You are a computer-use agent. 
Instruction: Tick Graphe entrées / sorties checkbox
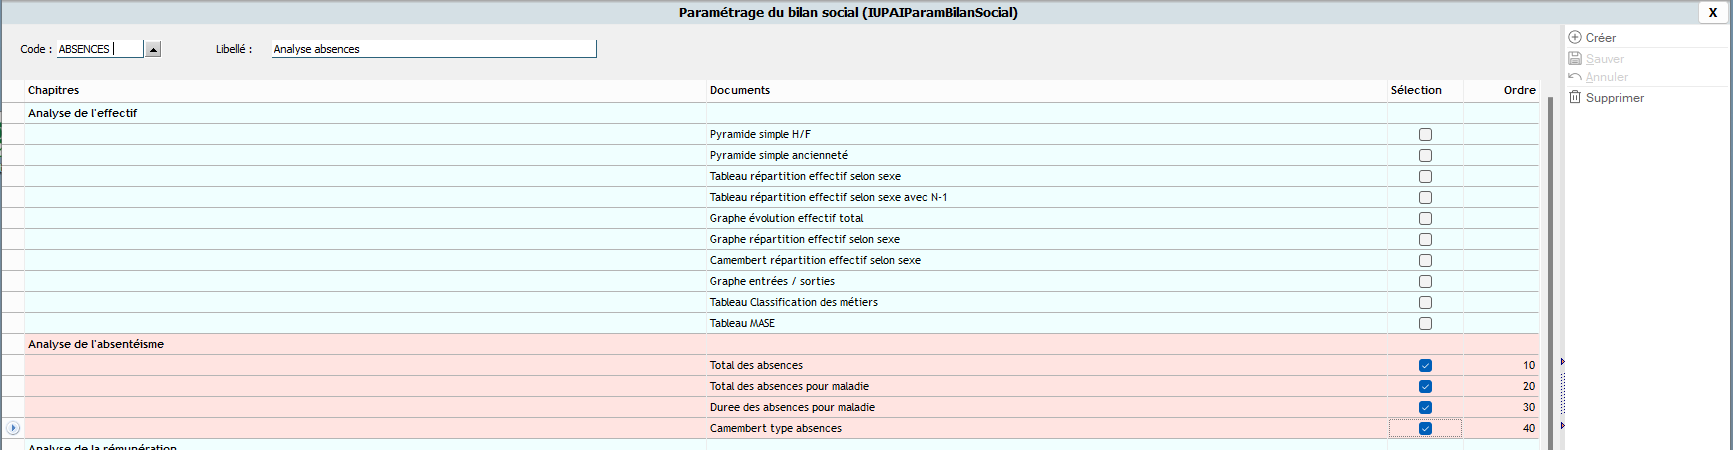tap(1425, 281)
